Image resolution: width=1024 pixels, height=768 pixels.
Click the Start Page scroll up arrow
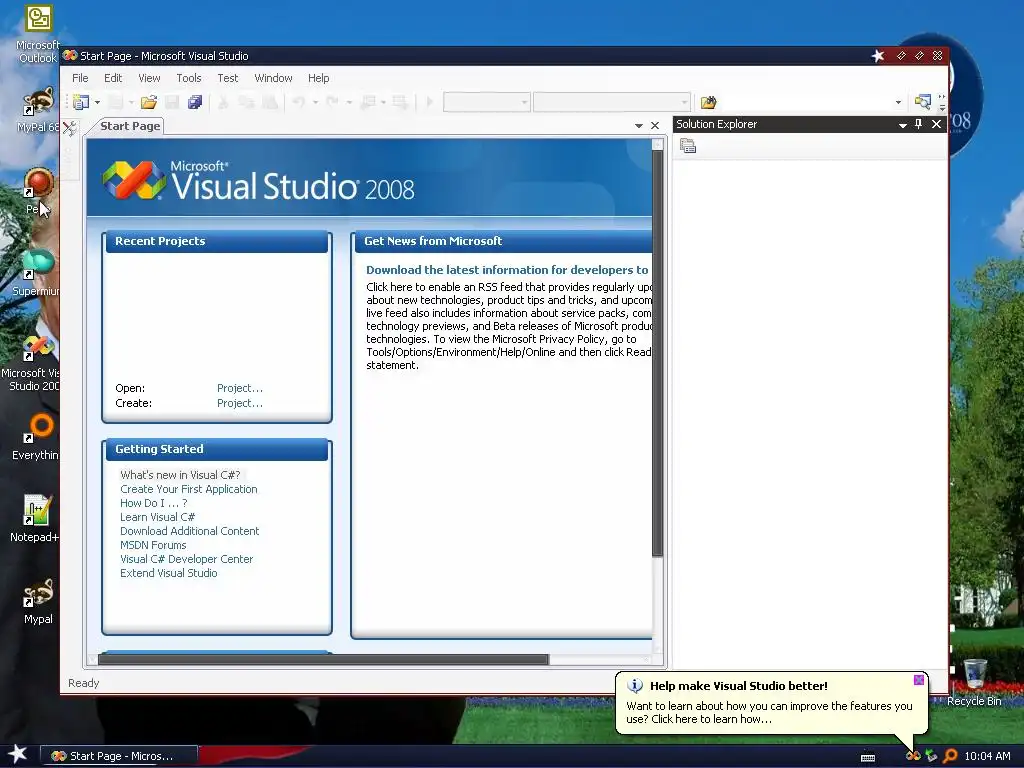(658, 144)
